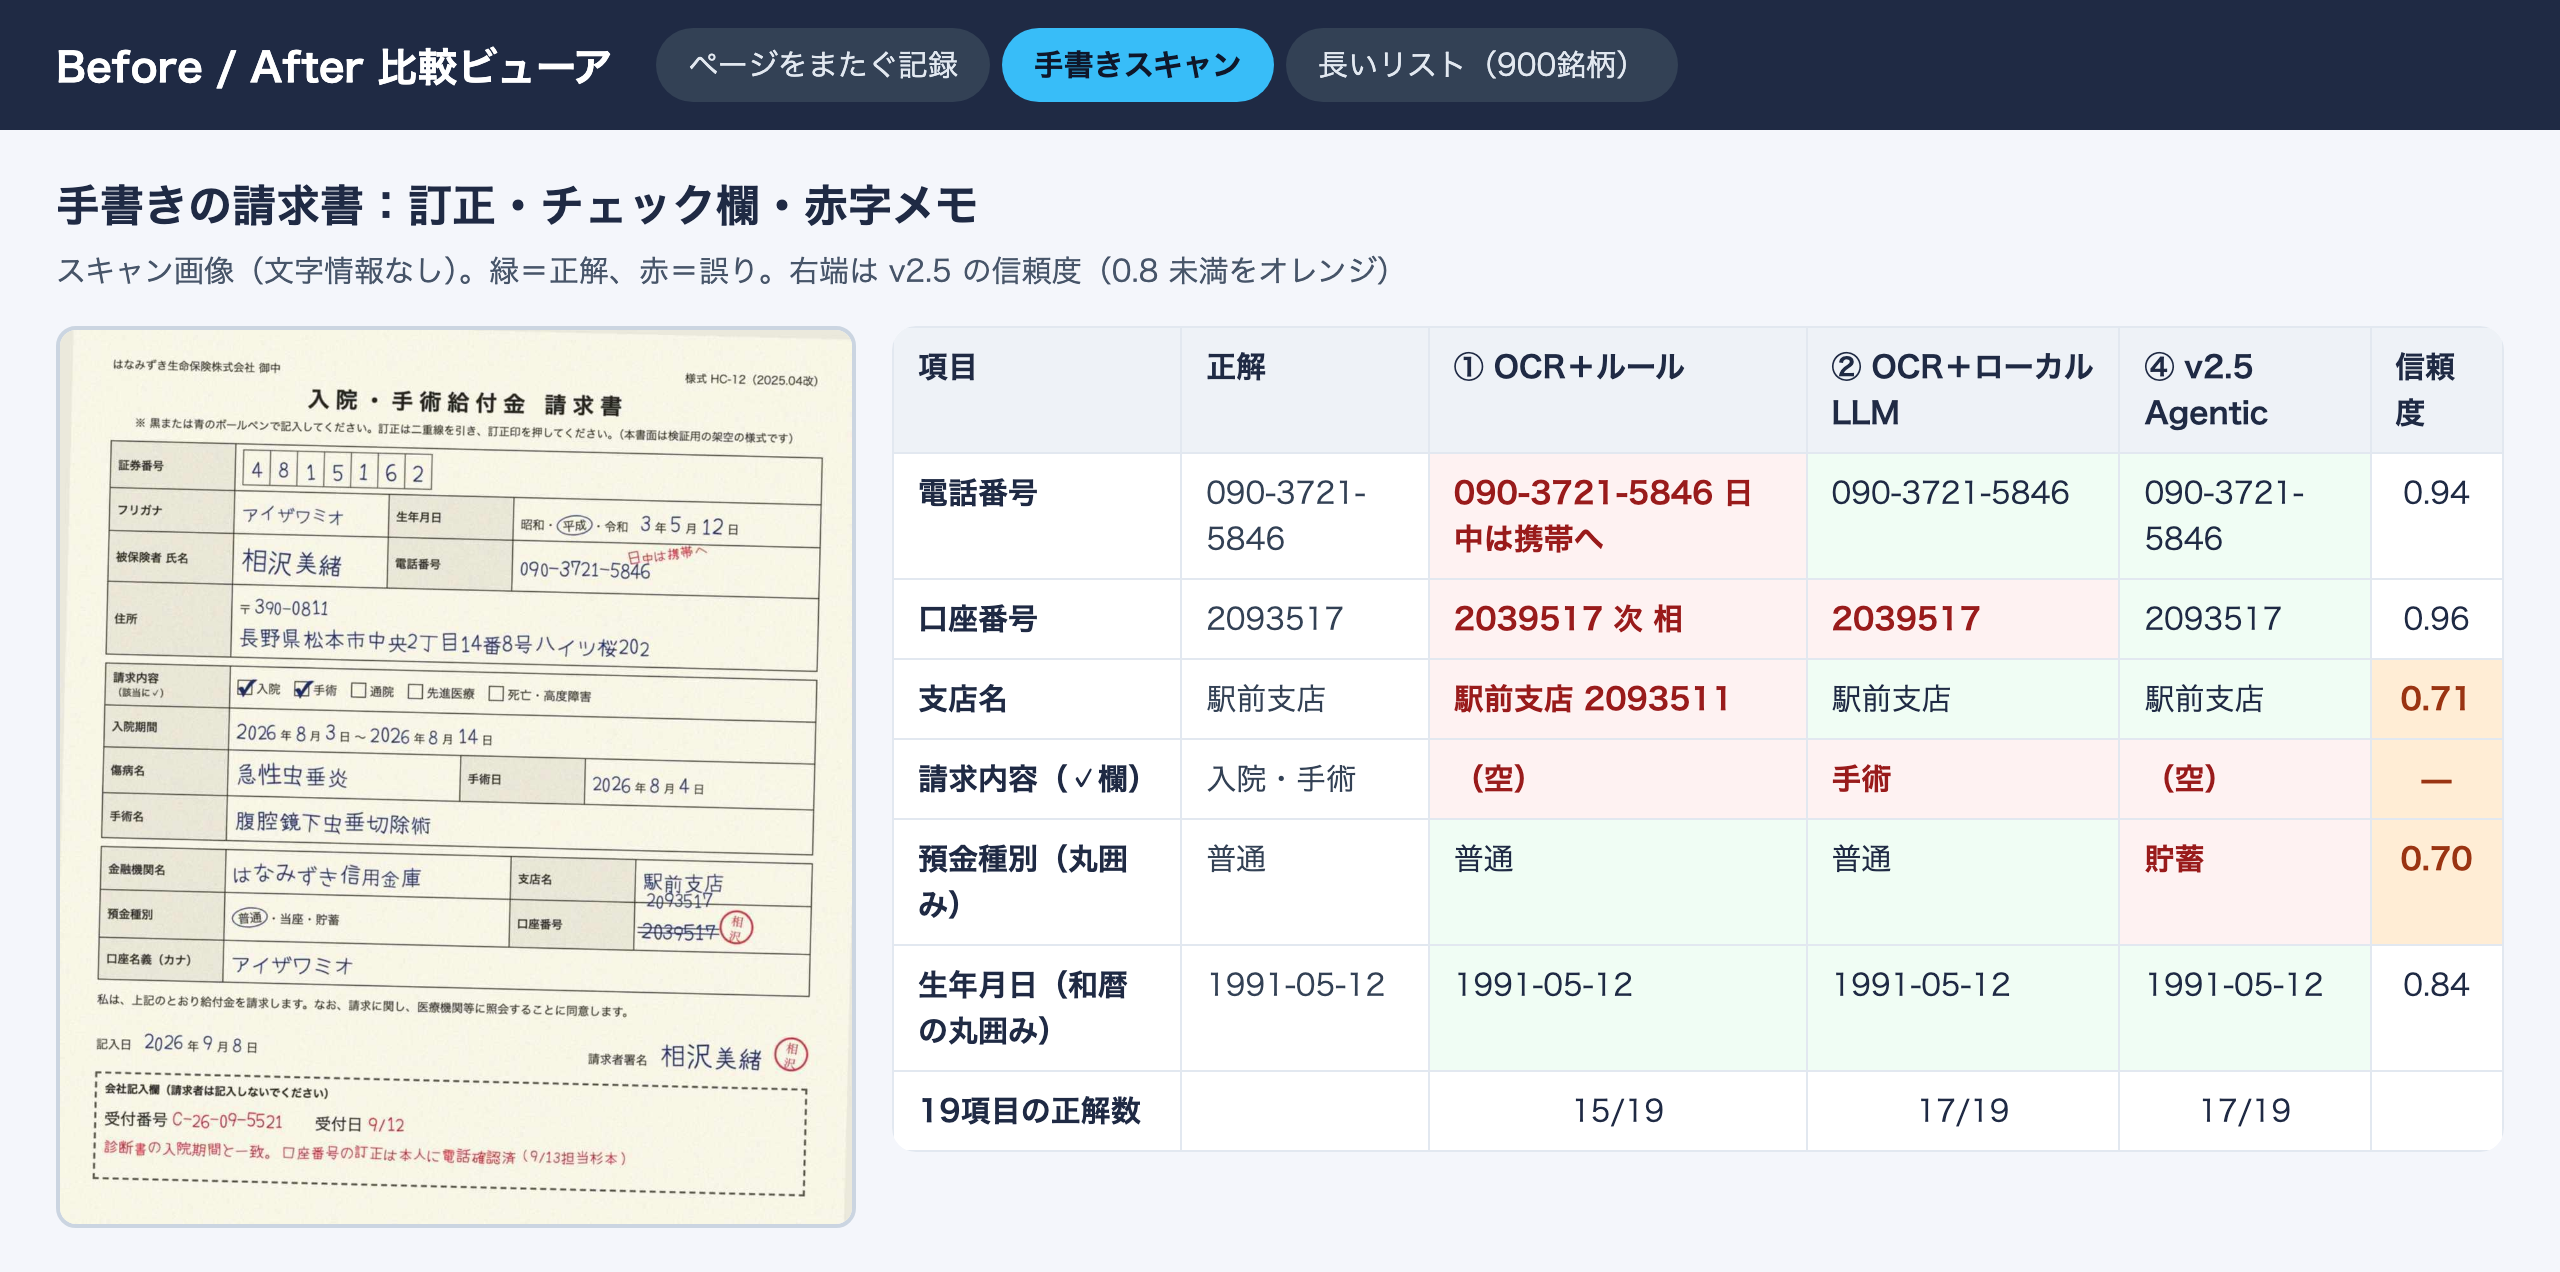Viewport: 2560px width, 1272px height.
Task: Click the red 2039517 cell in LLM column
Action: [1962, 619]
